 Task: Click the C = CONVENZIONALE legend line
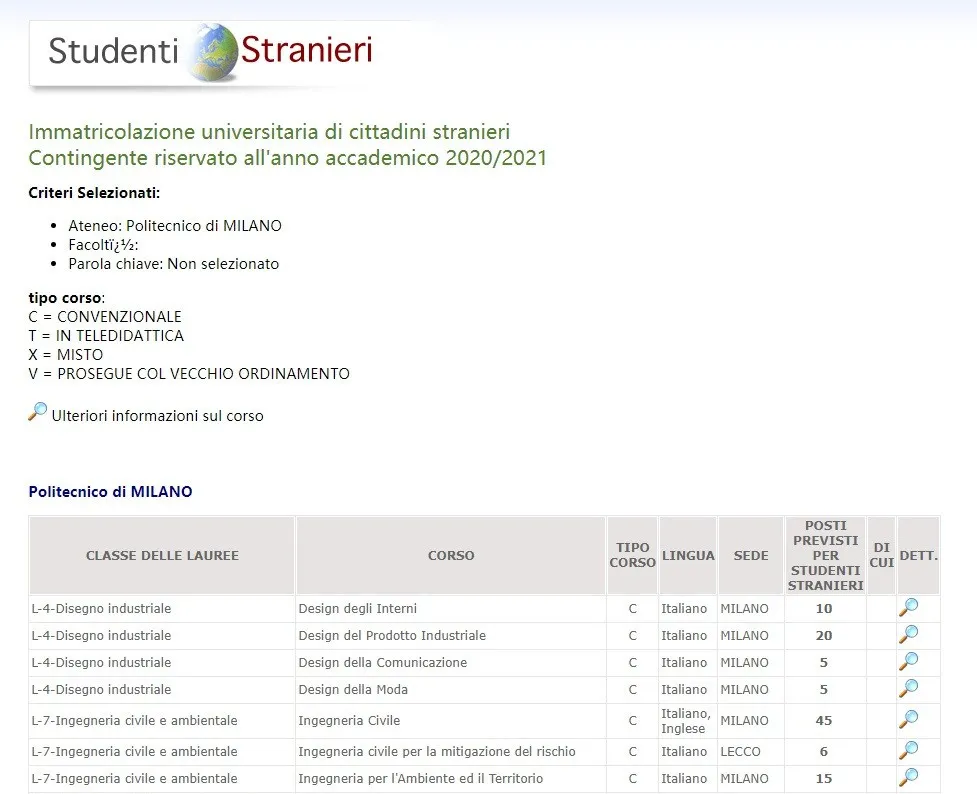[105, 317]
